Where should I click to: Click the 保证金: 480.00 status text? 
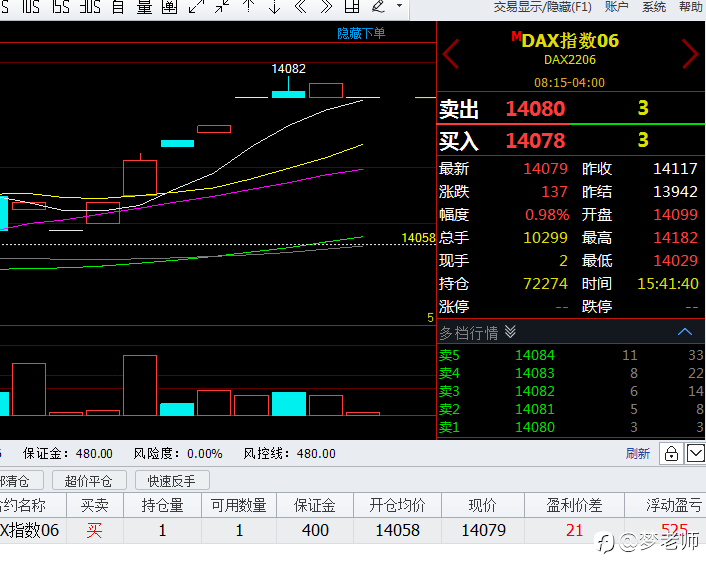pyautogui.click(x=68, y=453)
